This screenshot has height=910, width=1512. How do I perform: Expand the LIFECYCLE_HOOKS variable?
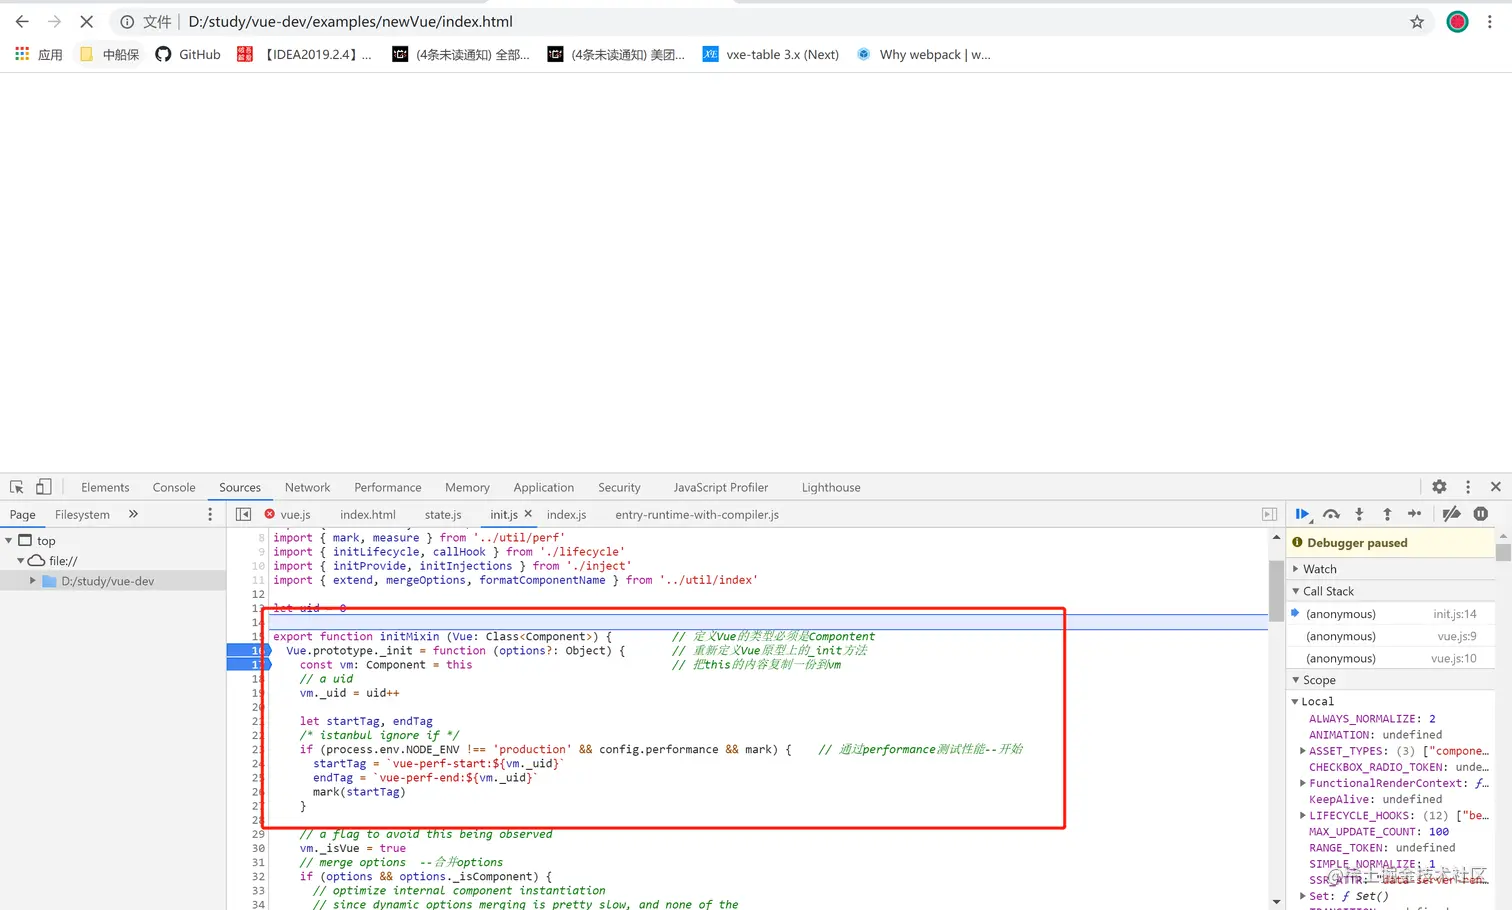point(1302,815)
